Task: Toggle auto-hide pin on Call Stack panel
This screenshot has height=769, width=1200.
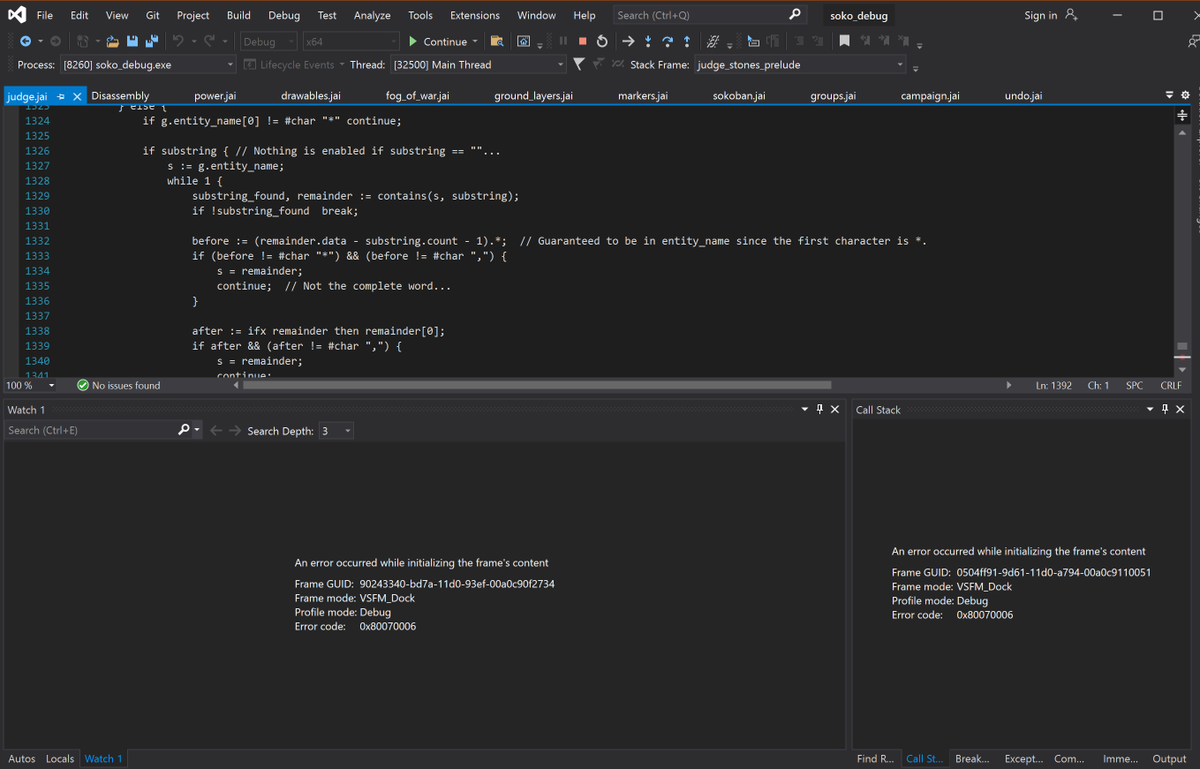Action: click(x=1165, y=409)
